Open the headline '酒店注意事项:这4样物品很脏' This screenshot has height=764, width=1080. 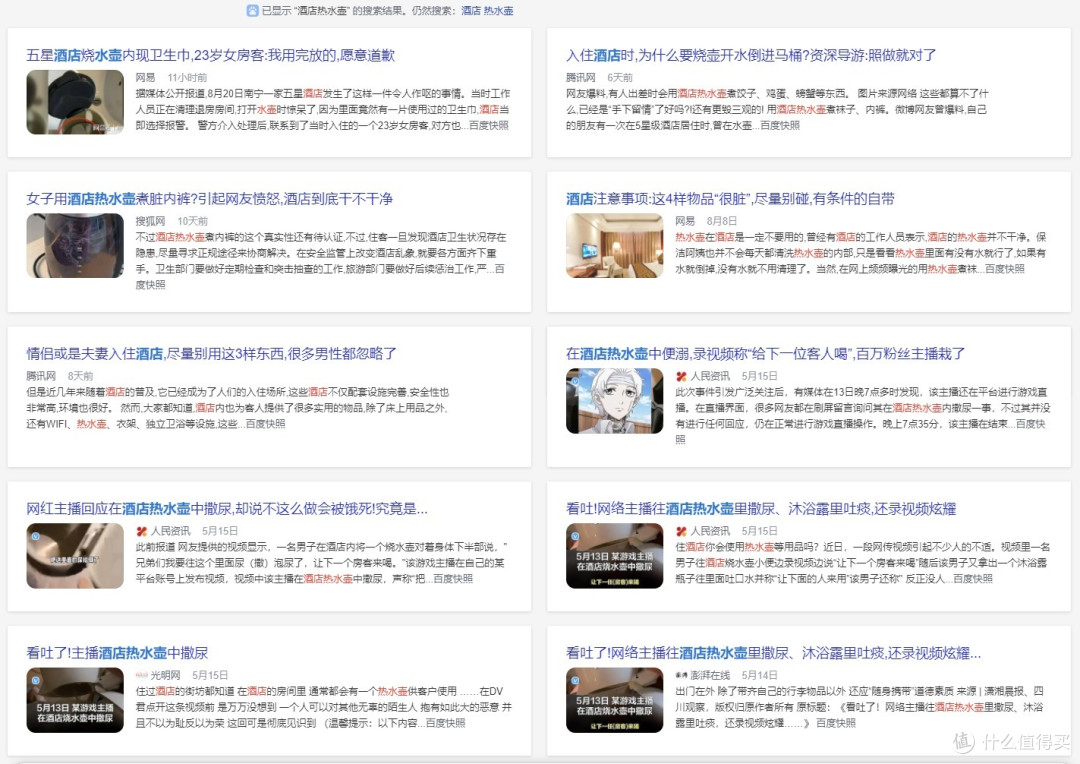tap(730, 199)
